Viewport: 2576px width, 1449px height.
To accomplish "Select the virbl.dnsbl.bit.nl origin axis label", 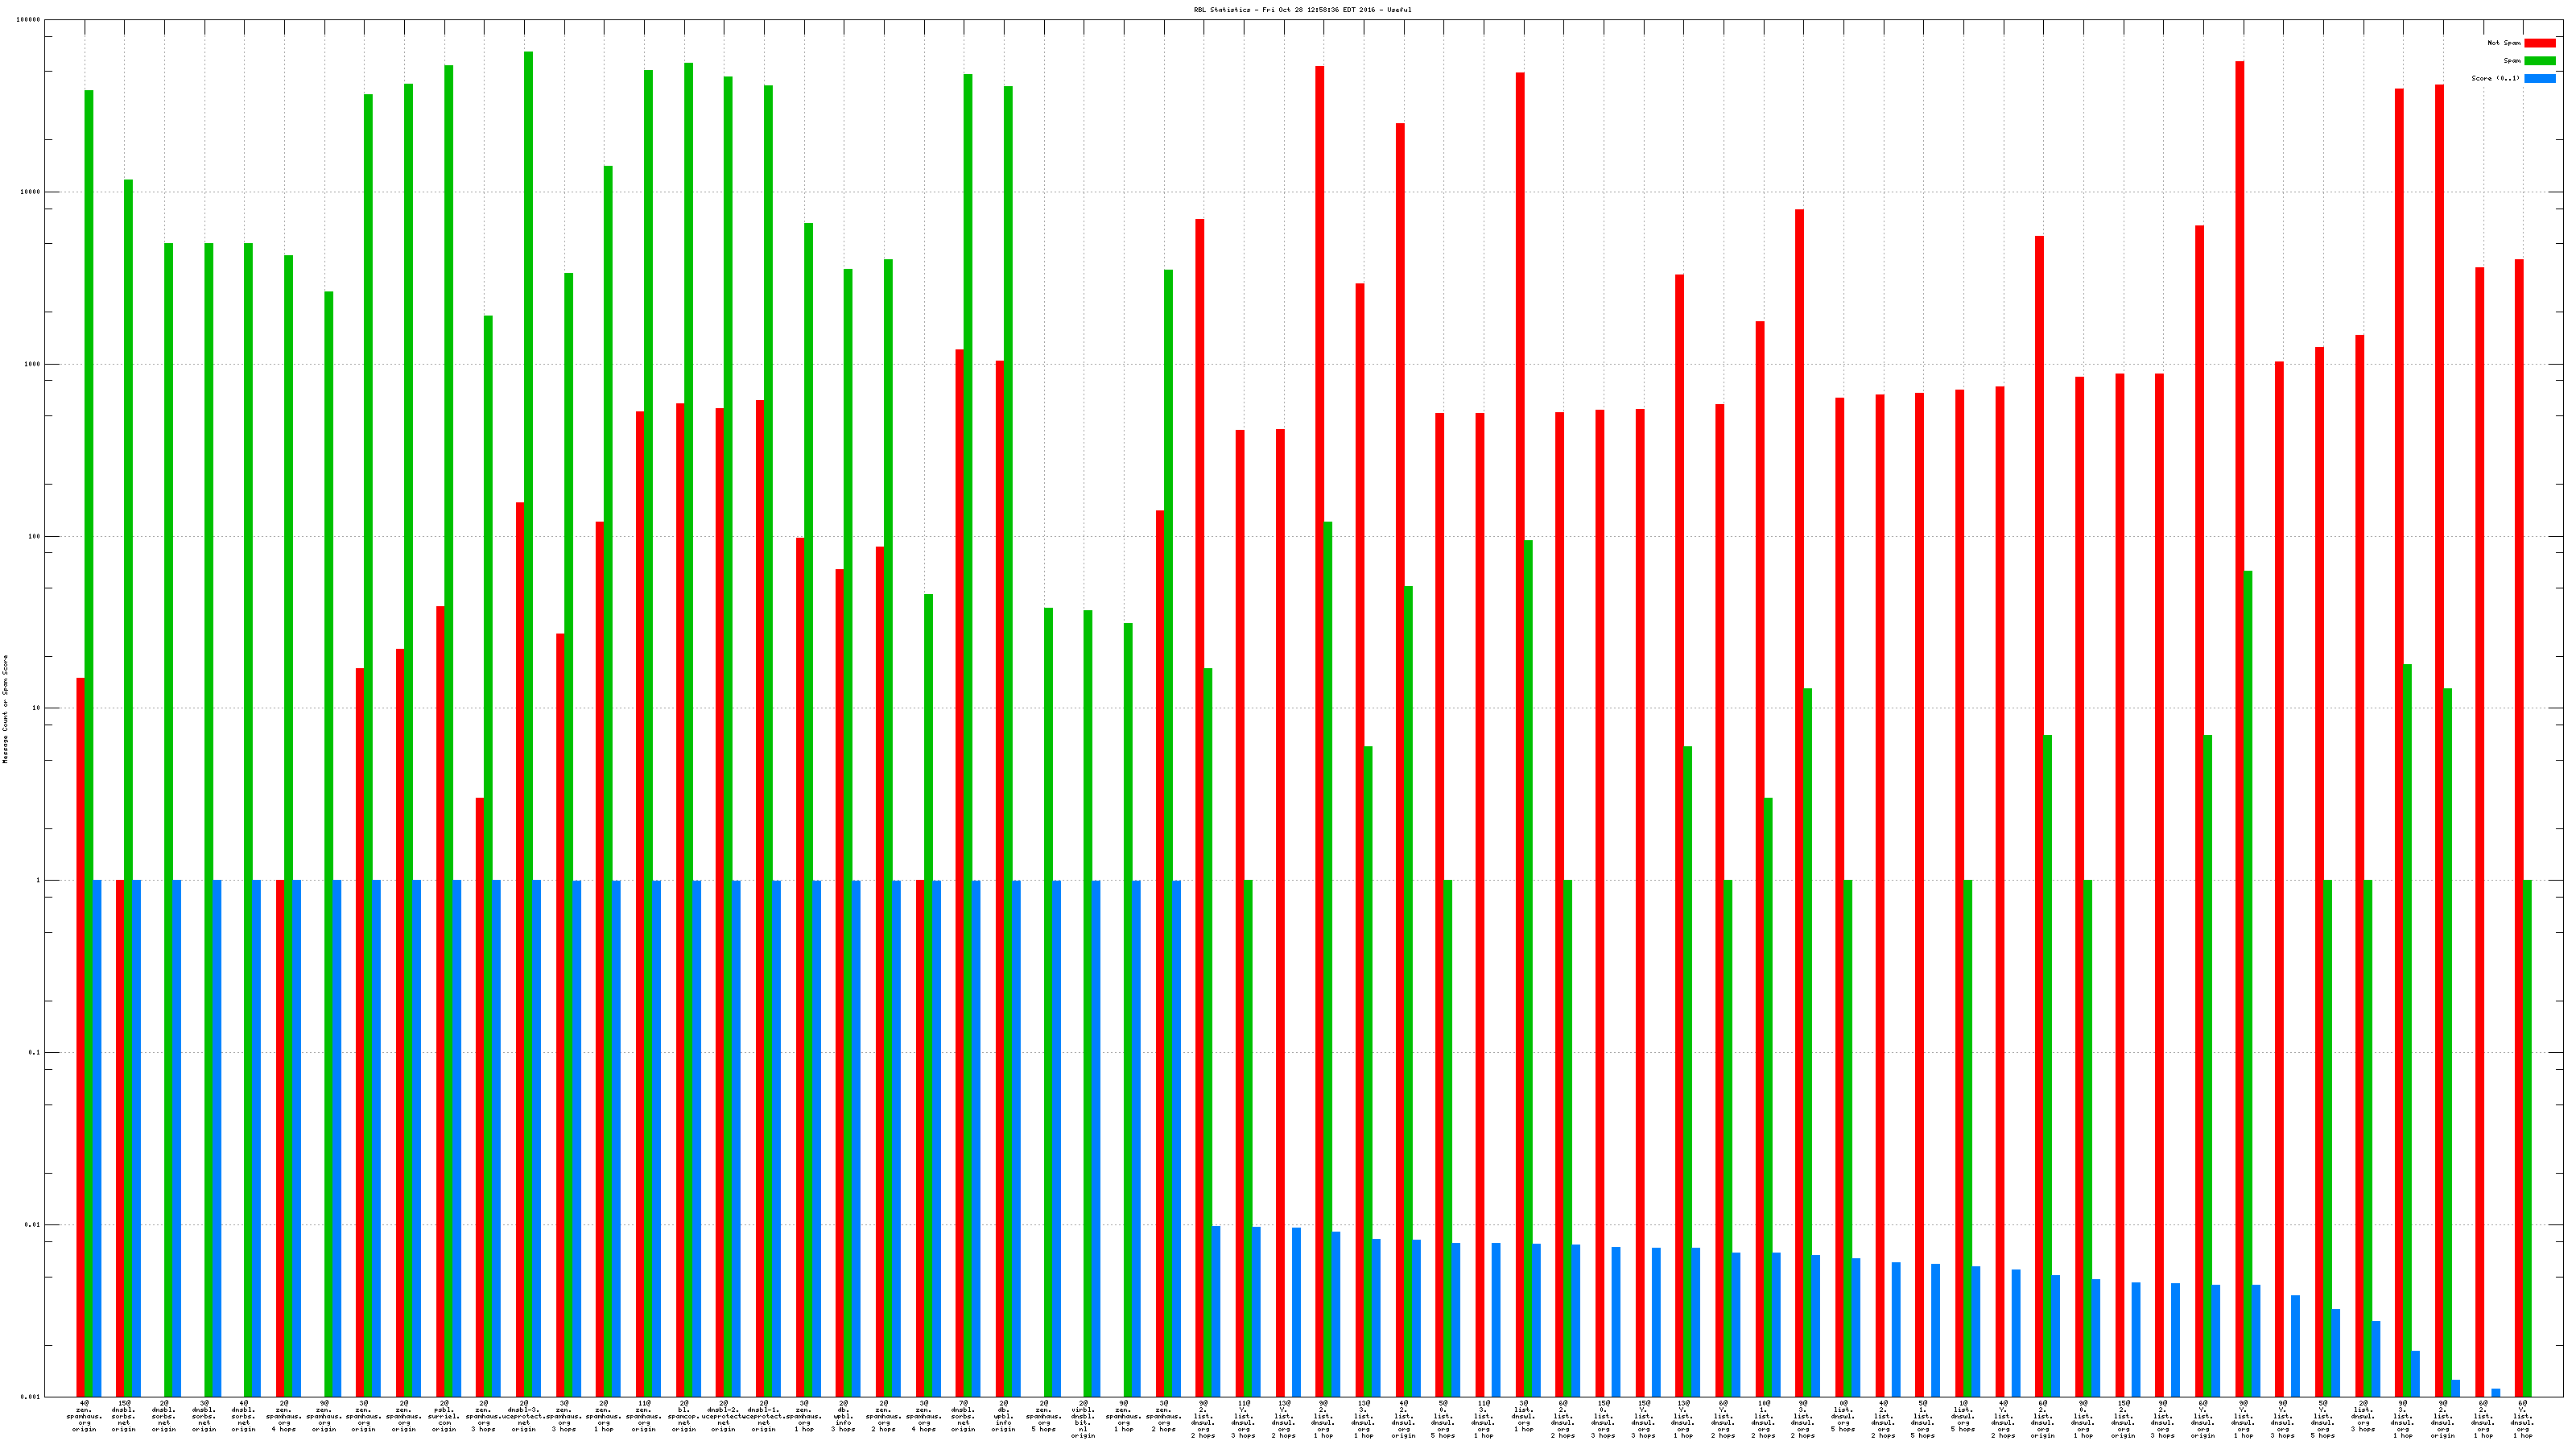I will [1084, 1419].
